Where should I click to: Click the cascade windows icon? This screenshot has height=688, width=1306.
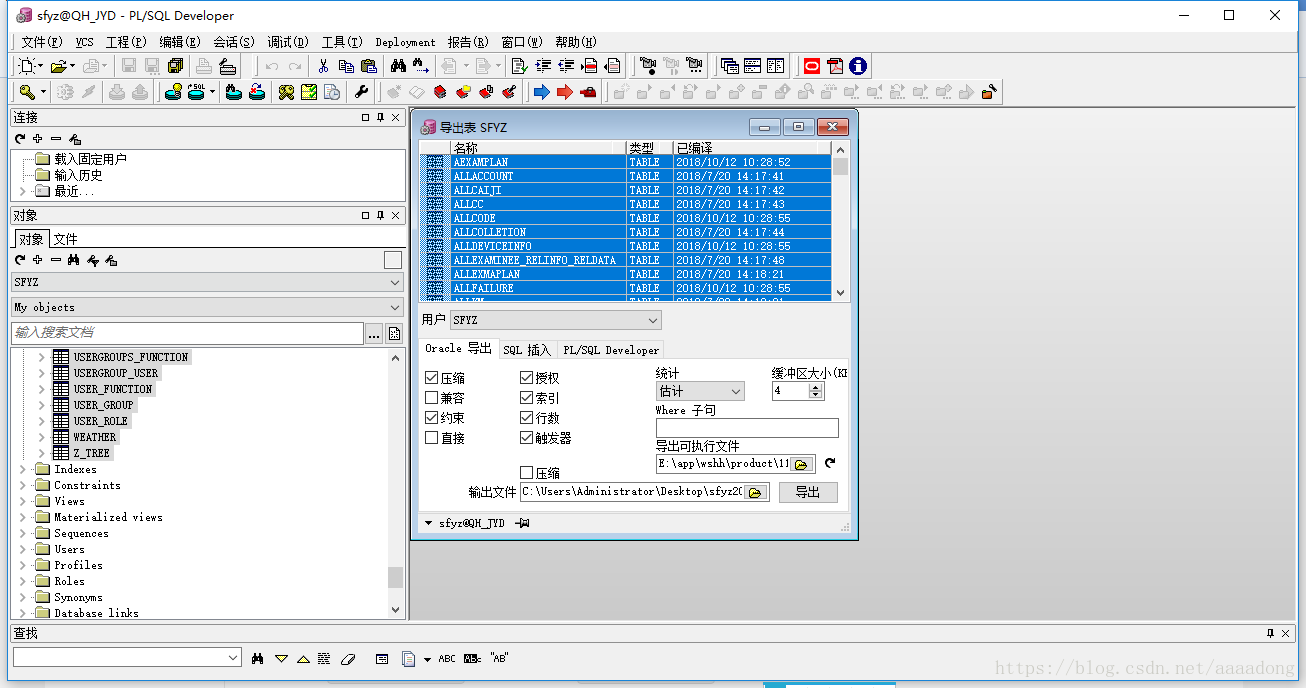click(x=729, y=66)
